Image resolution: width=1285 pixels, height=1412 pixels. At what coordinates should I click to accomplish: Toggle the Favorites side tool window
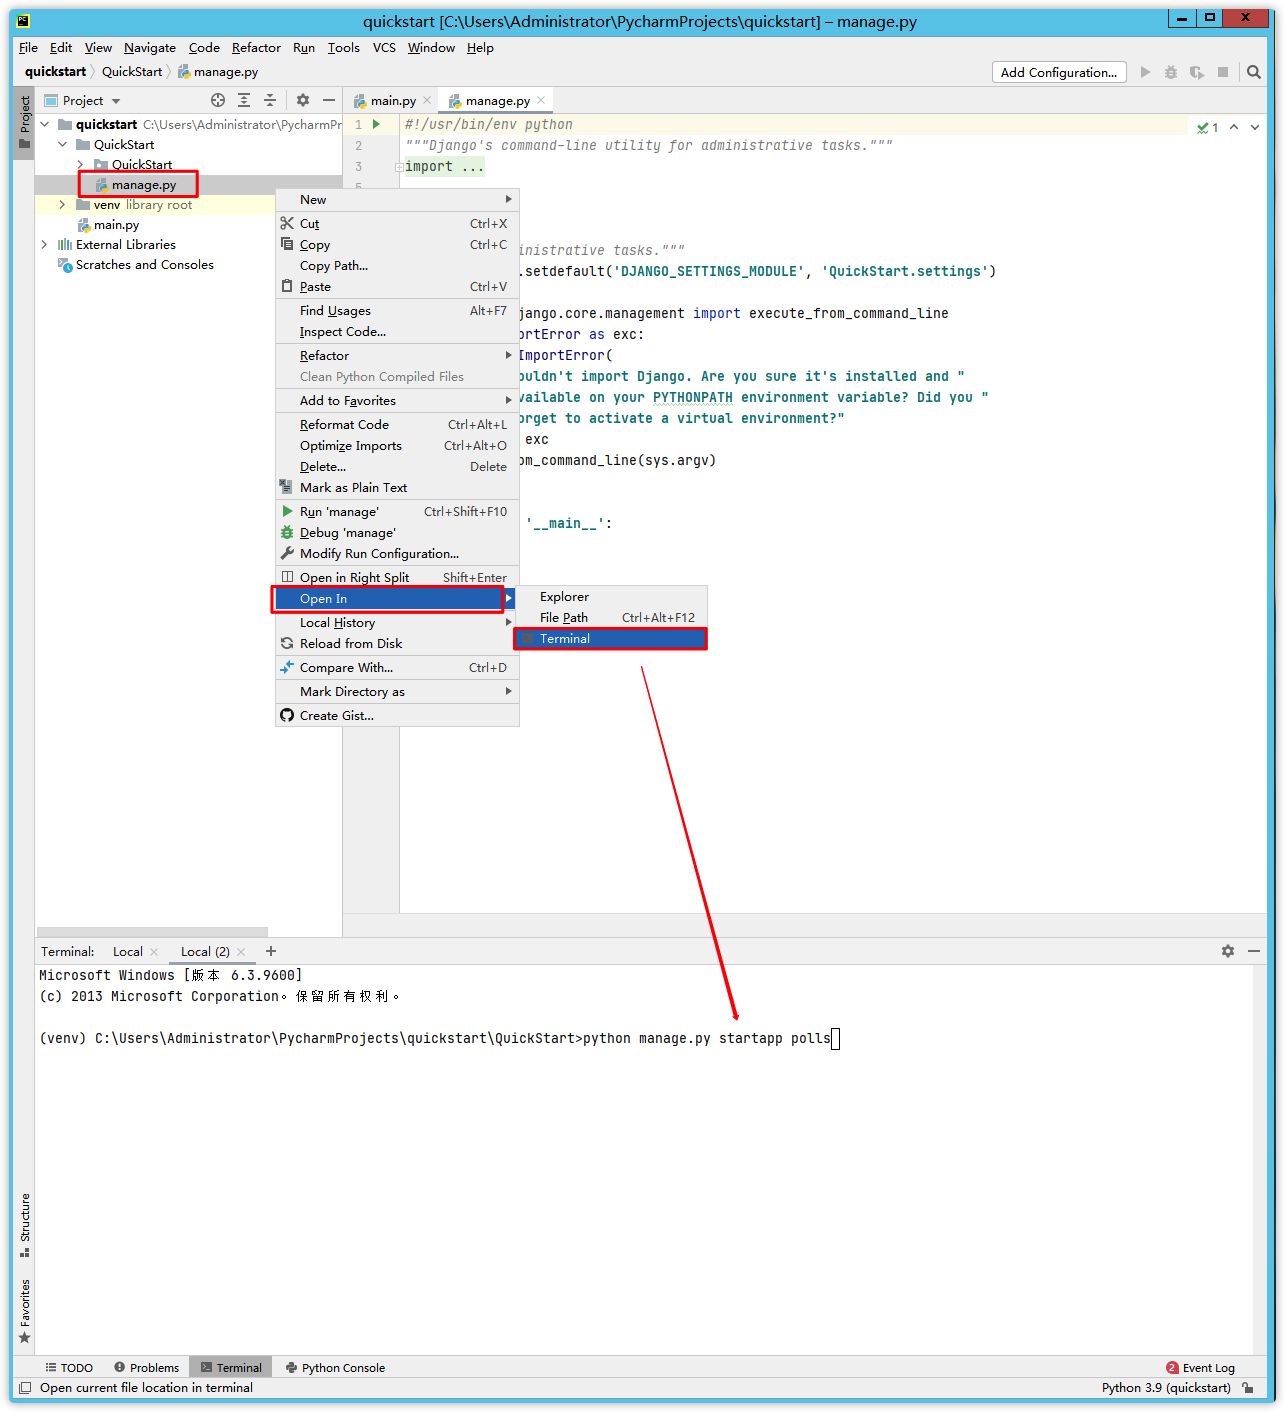[24, 1312]
